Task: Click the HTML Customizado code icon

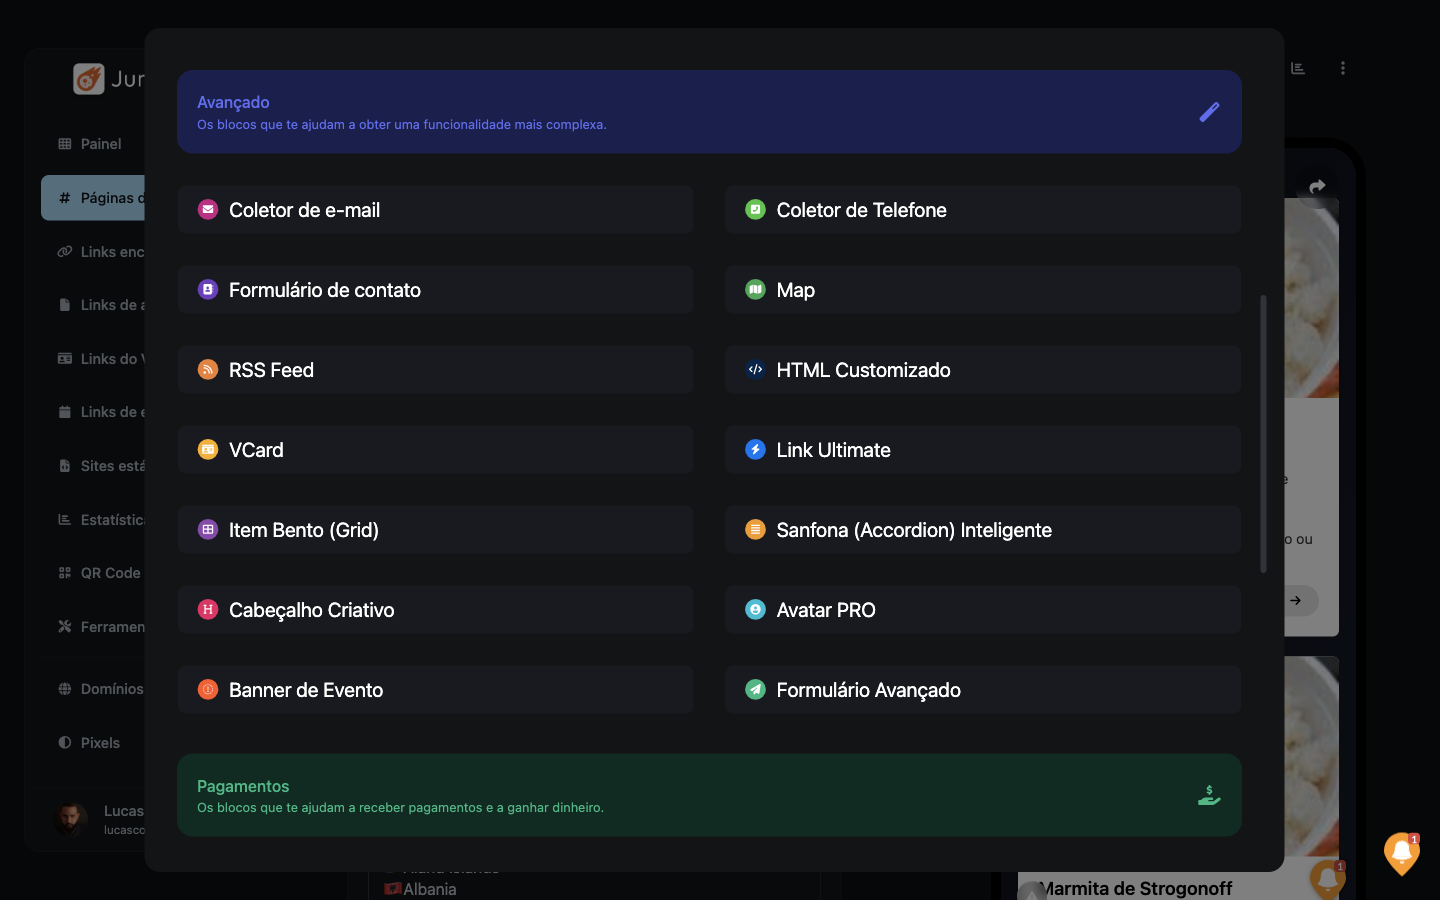Action: pos(755,370)
